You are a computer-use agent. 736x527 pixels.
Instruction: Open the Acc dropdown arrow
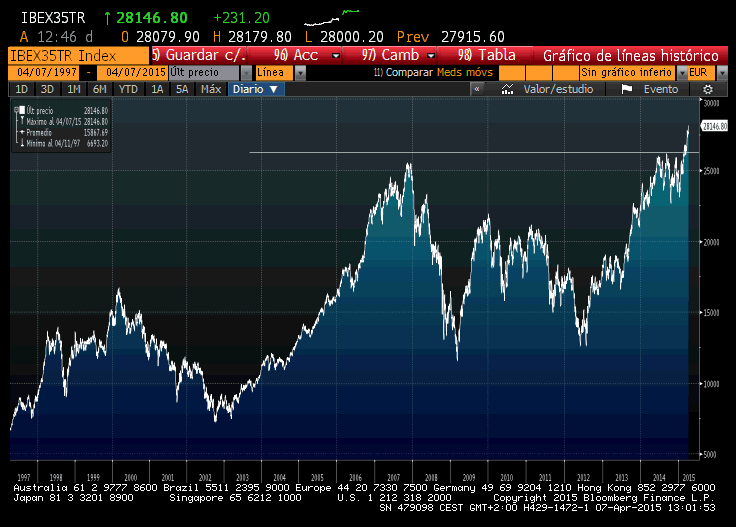point(336,56)
